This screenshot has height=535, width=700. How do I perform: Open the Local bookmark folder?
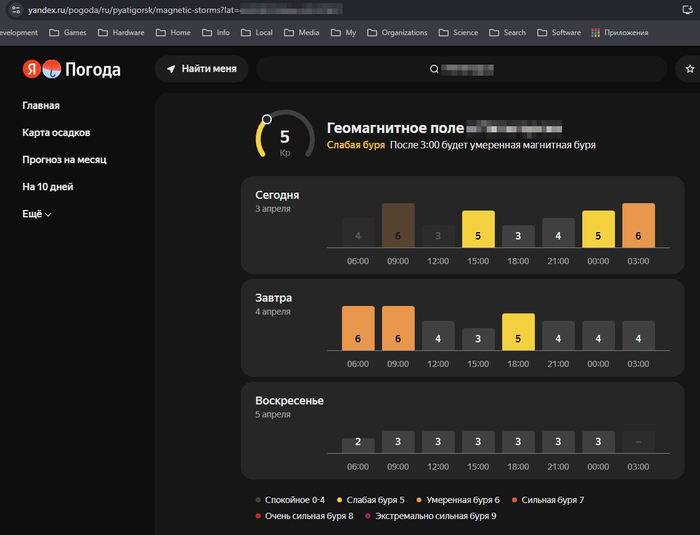pos(257,33)
